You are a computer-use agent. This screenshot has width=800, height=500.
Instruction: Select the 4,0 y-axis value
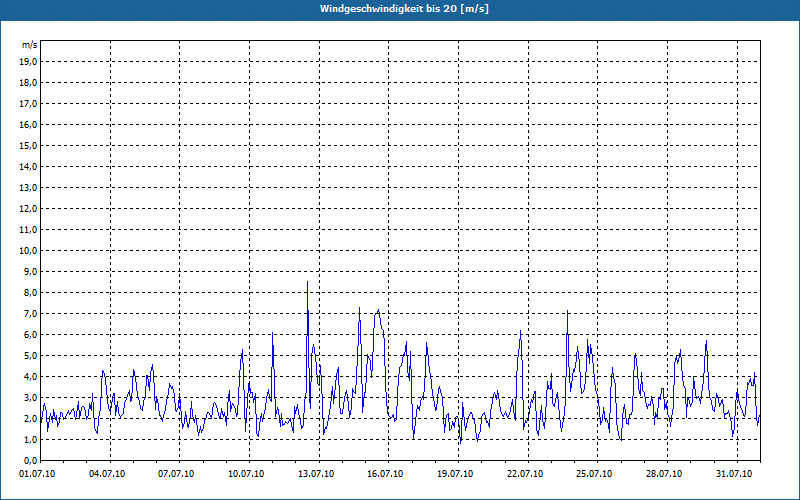pyautogui.click(x=30, y=377)
